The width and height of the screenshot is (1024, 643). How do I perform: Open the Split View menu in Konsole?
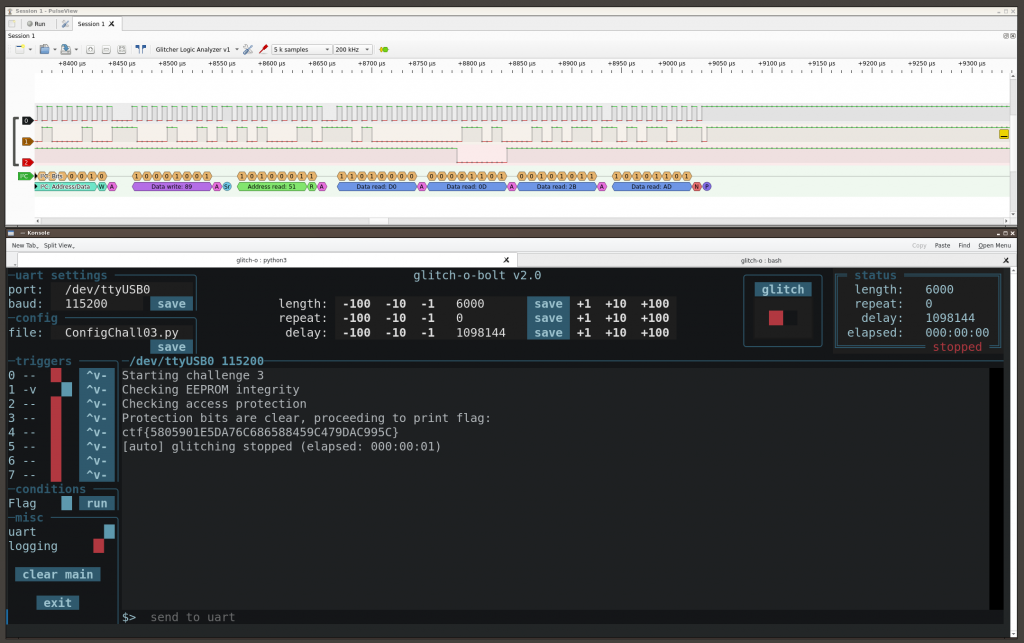(59, 245)
